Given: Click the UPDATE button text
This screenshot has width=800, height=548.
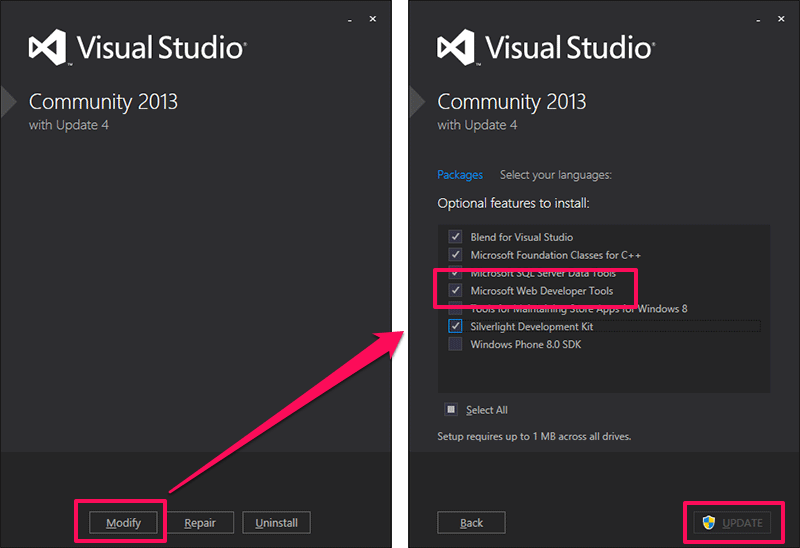Looking at the screenshot, I should 743,523.
